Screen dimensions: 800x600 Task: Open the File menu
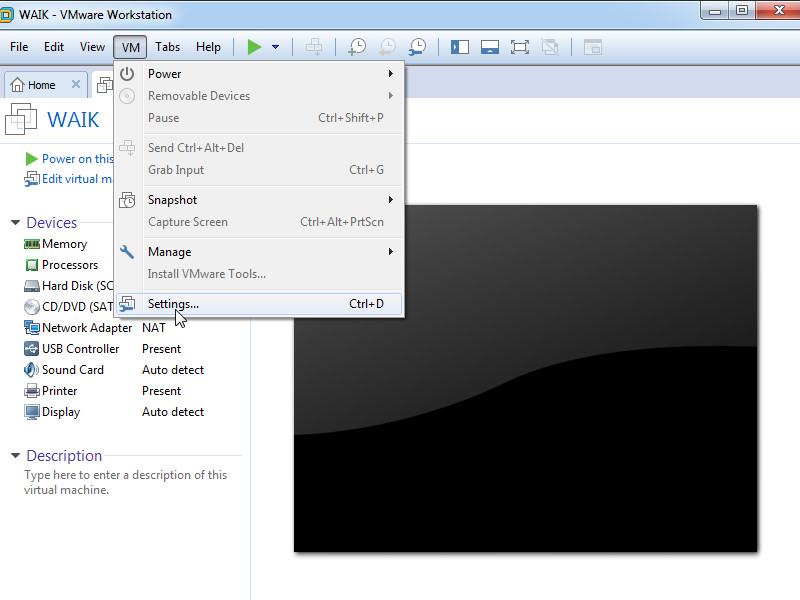click(x=19, y=47)
